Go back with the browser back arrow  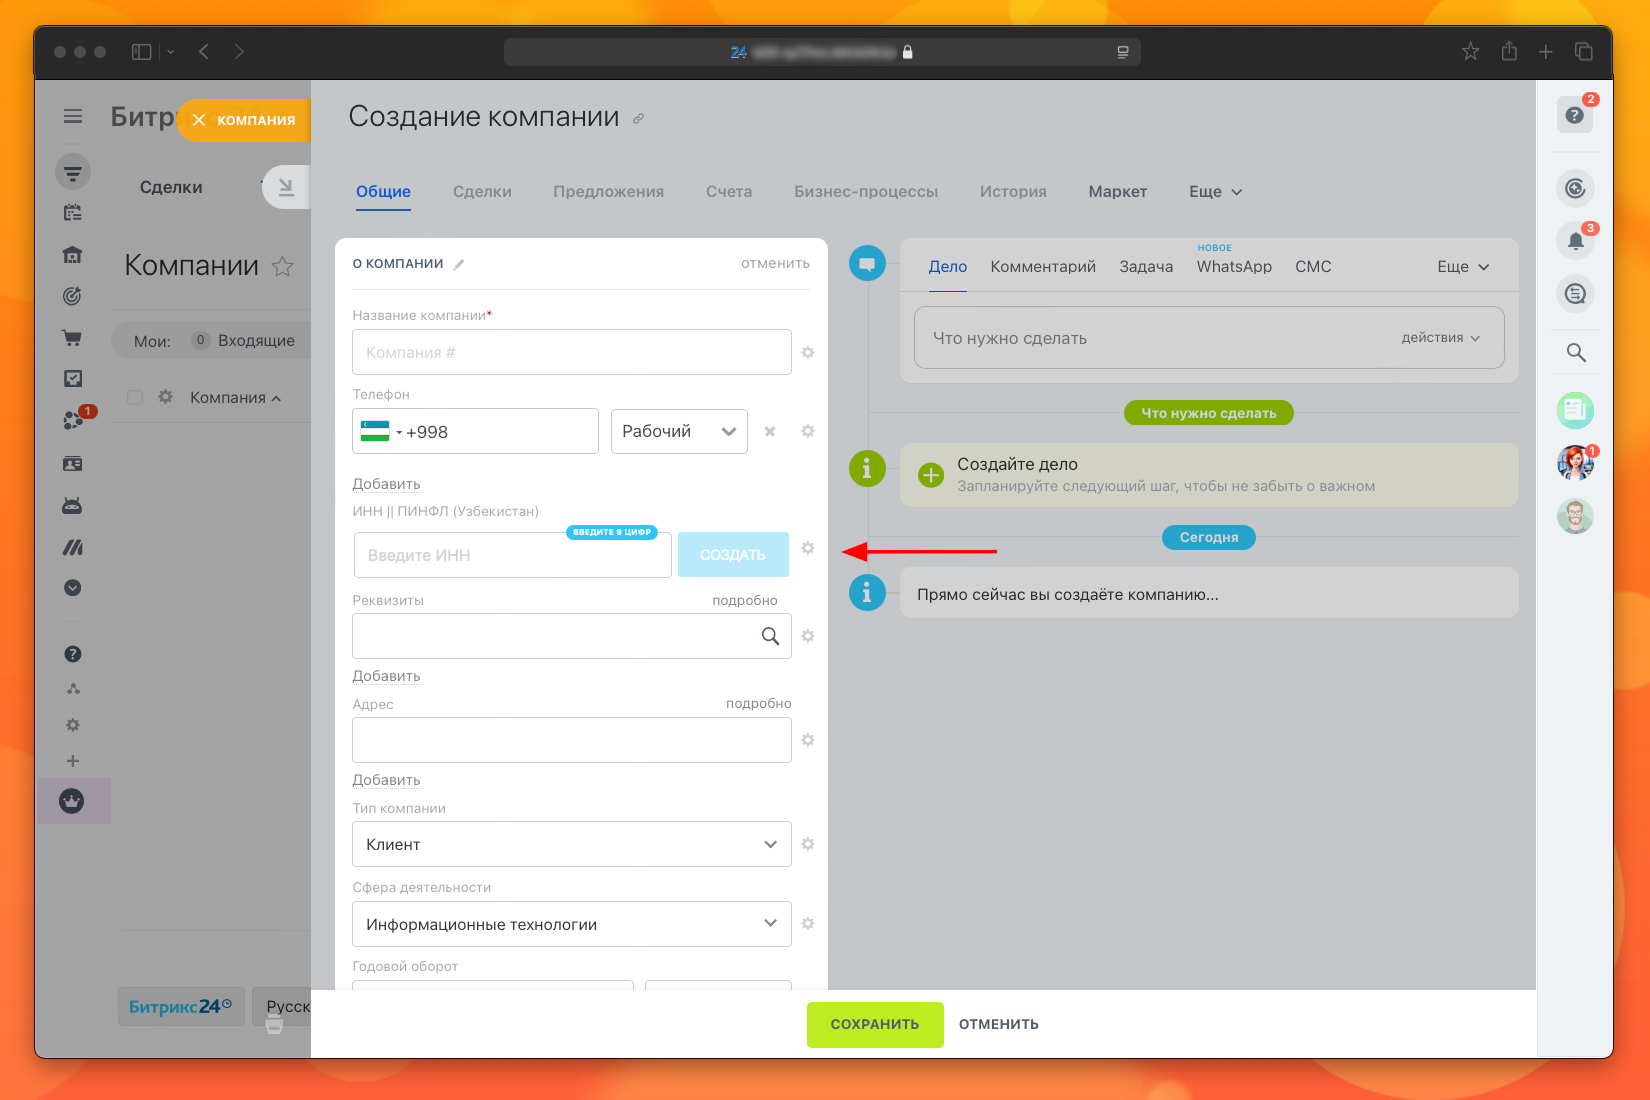click(x=204, y=51)
